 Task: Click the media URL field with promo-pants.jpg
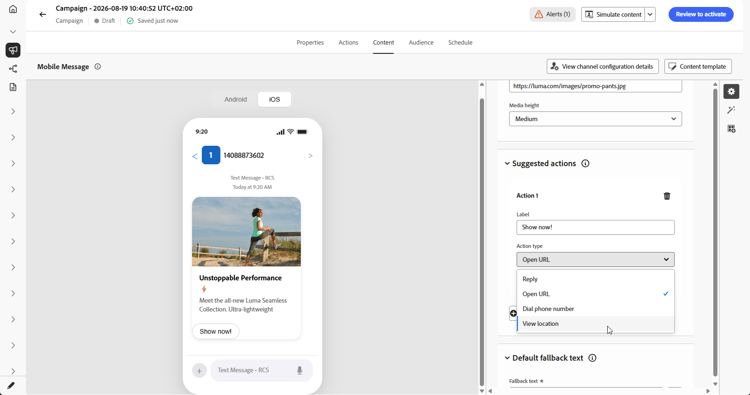pyautogui.click(x=595, y=86)
